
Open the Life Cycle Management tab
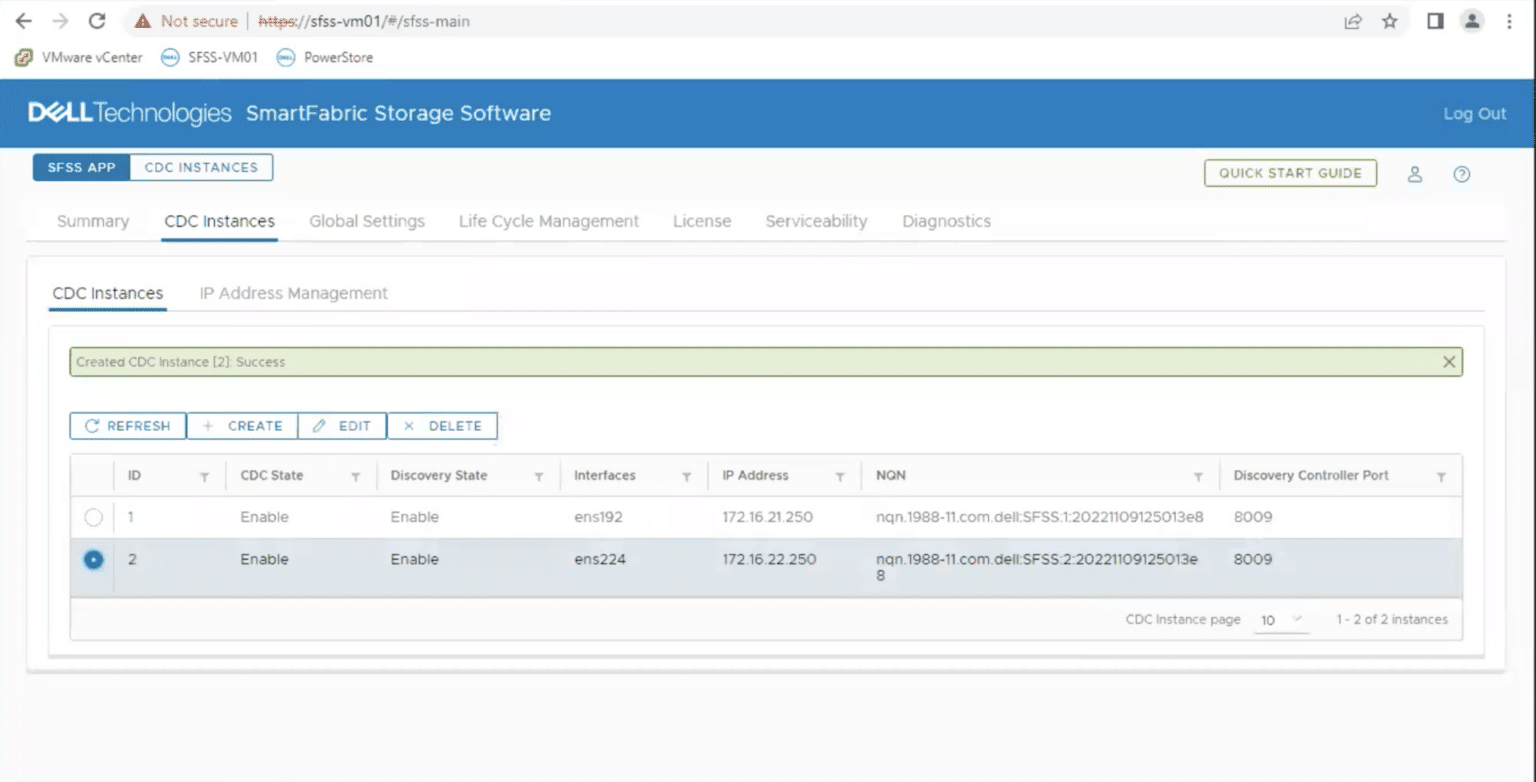coord(549,221)
